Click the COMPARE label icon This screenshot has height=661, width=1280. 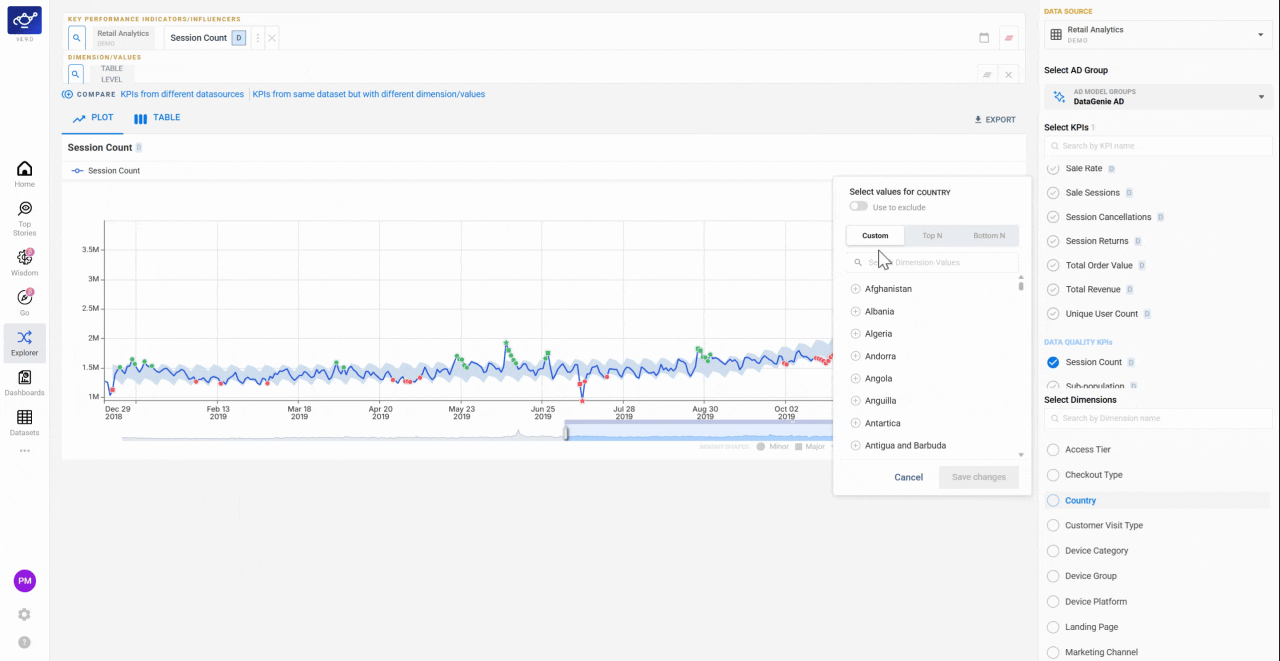68,94
